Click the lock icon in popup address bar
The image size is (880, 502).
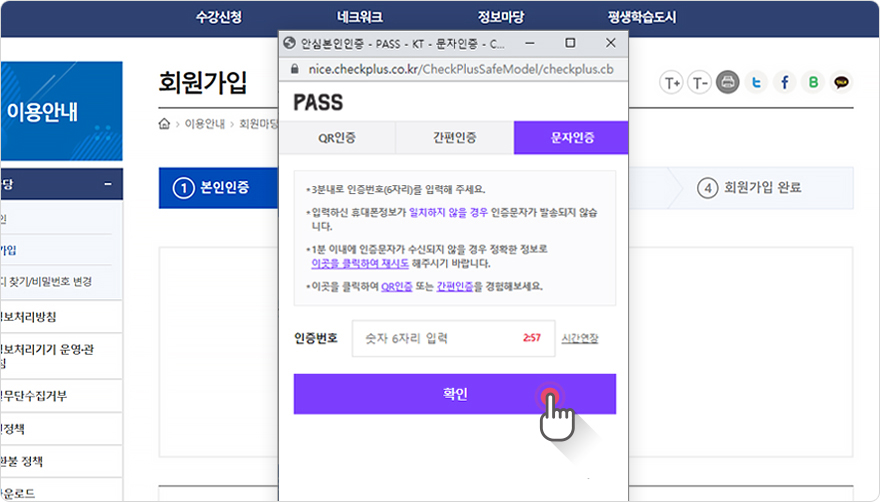294,69
